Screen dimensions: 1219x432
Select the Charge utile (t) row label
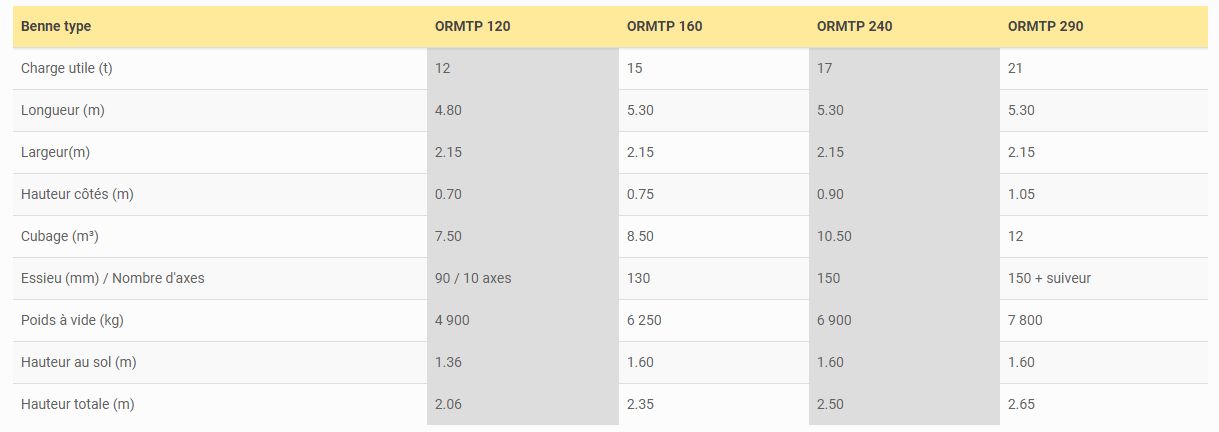click(x=73, y=68)
